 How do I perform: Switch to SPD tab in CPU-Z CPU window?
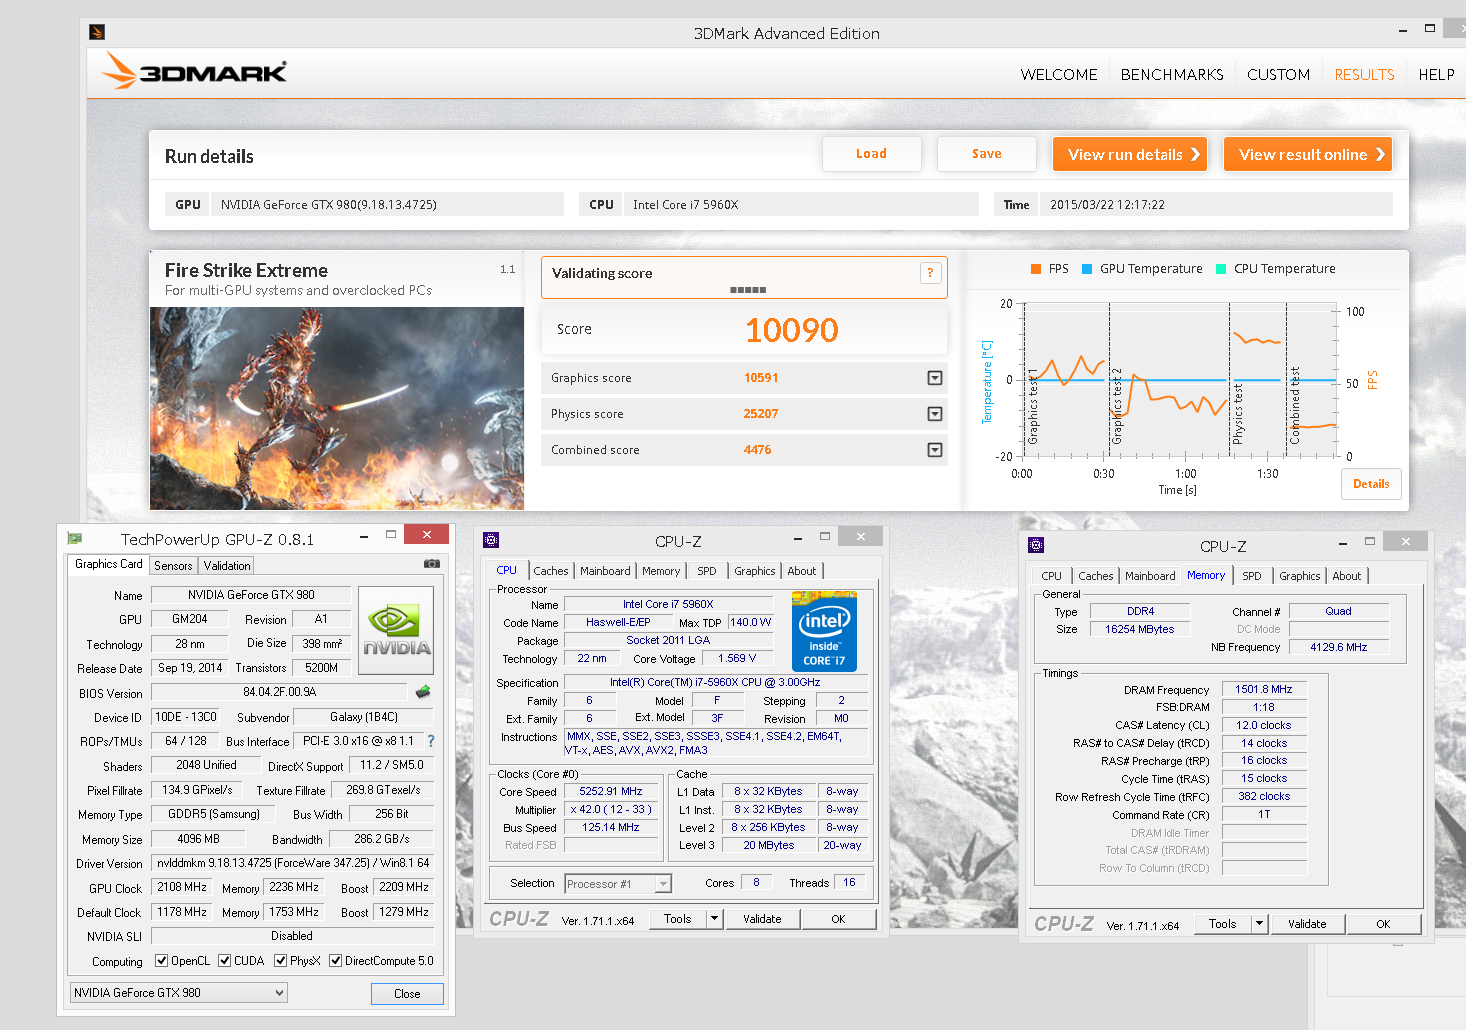coord(707,571)
